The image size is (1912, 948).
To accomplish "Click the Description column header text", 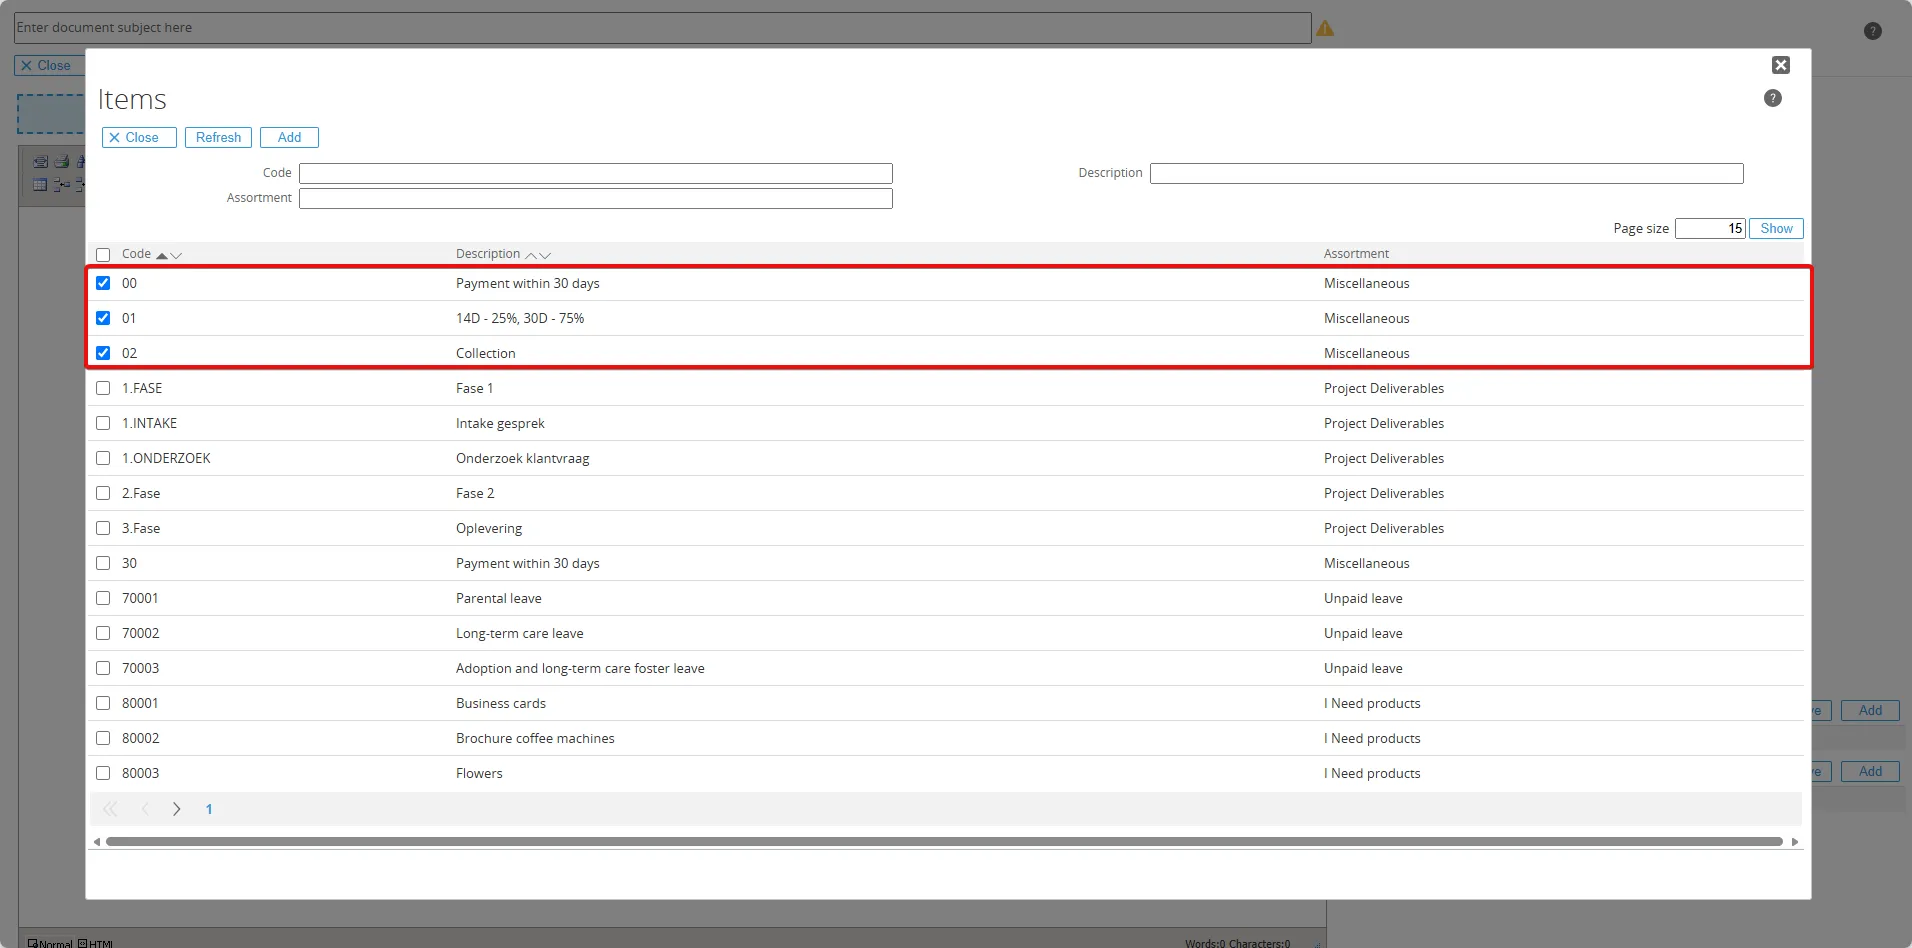I will [x=488, y=254].
